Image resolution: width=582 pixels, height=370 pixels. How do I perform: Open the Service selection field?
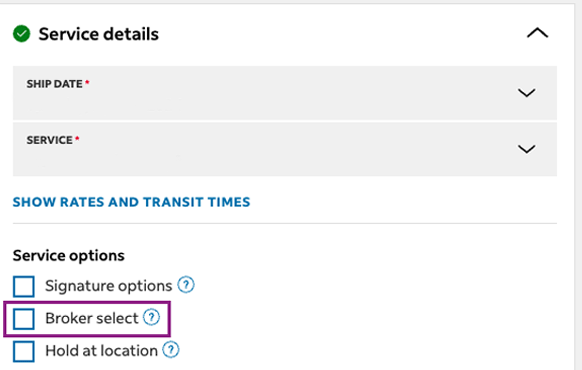pyautogui.click(x=285, y=149)
